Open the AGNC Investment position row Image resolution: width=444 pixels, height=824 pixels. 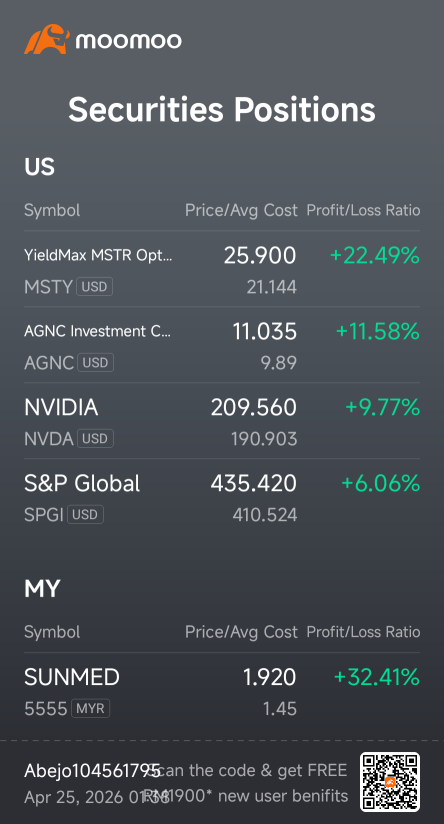click(222, 345)
